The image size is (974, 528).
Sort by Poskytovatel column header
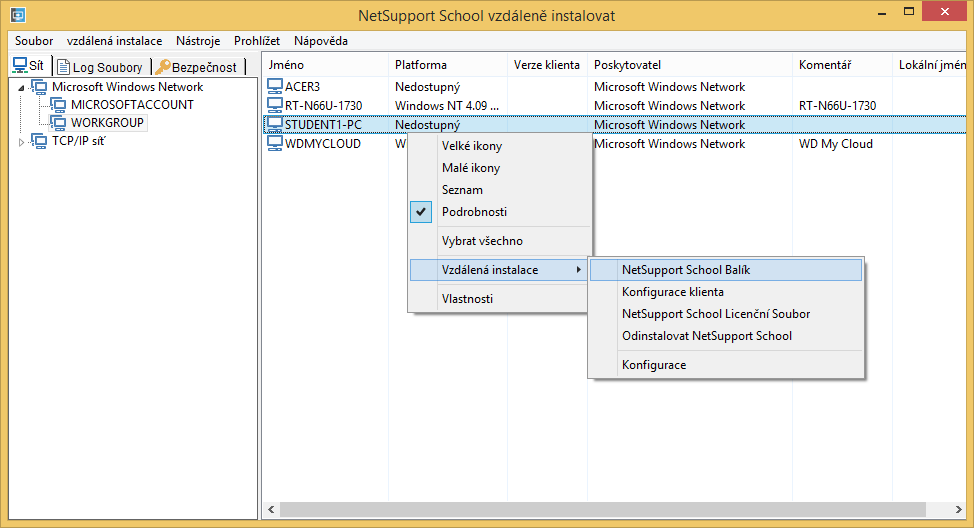point(690,65)
